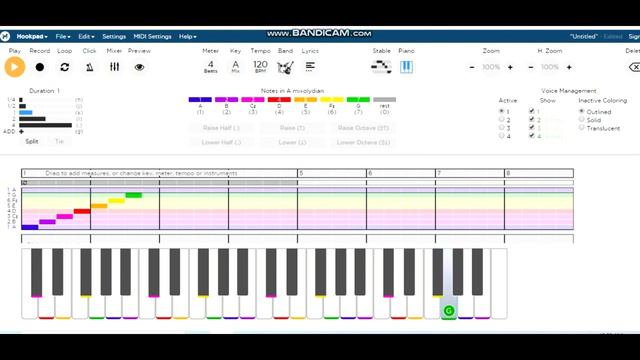Select the duration 4 bar
Image resolution: width=640 pixels, height=360 pixels.
tap(45, 125)
